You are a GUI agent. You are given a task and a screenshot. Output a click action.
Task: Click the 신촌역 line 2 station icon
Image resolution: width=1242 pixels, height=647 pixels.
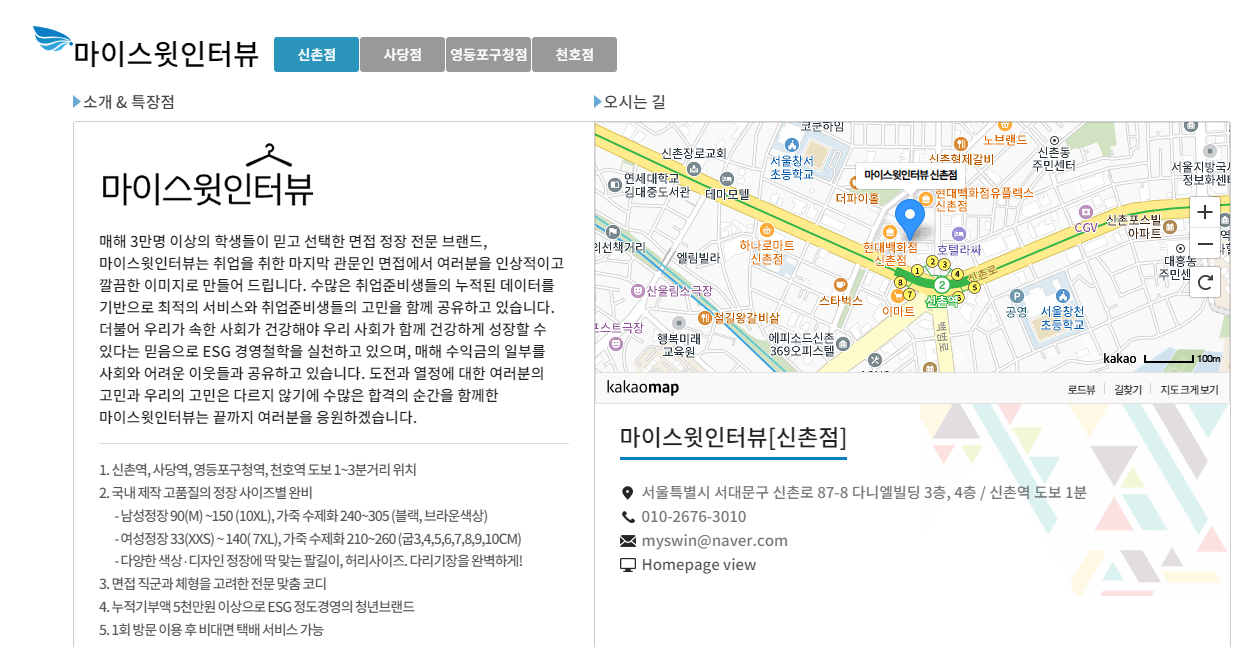click(x=942, y=284)
